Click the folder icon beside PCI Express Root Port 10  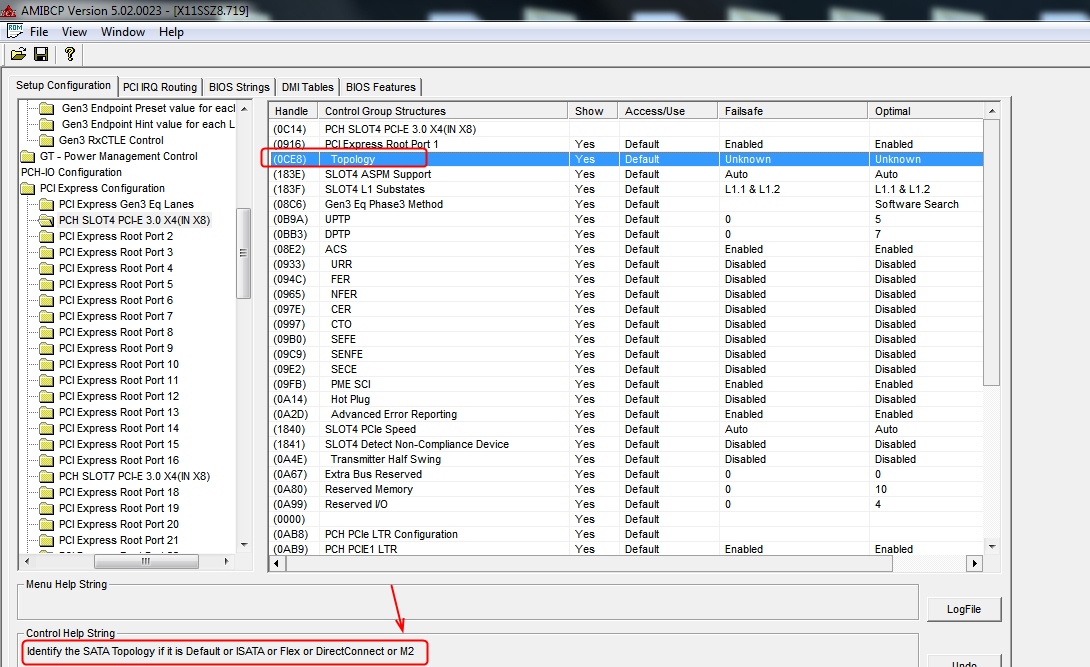click(x=47, y=364)
